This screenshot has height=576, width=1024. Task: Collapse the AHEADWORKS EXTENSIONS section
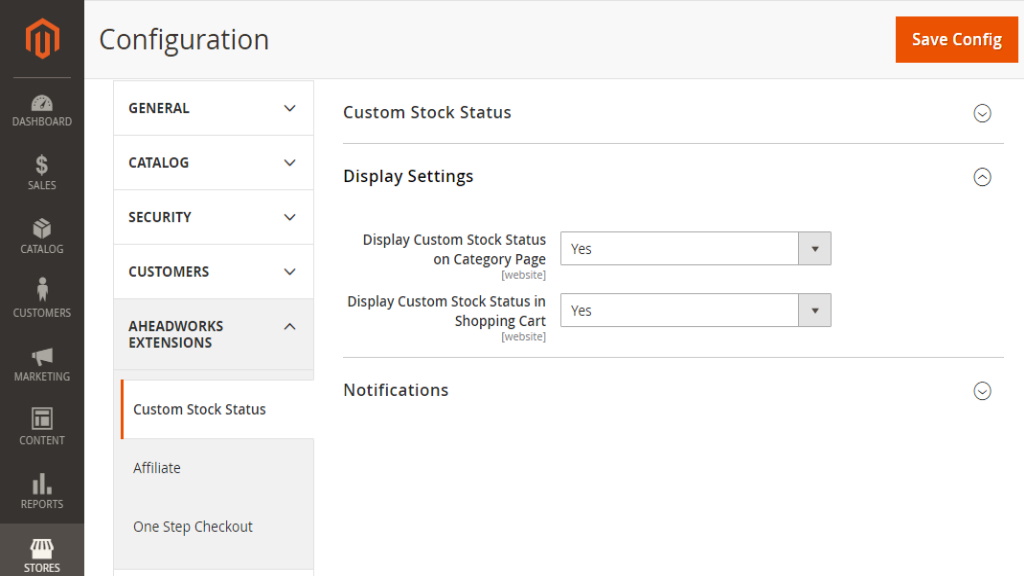point(214,334)
